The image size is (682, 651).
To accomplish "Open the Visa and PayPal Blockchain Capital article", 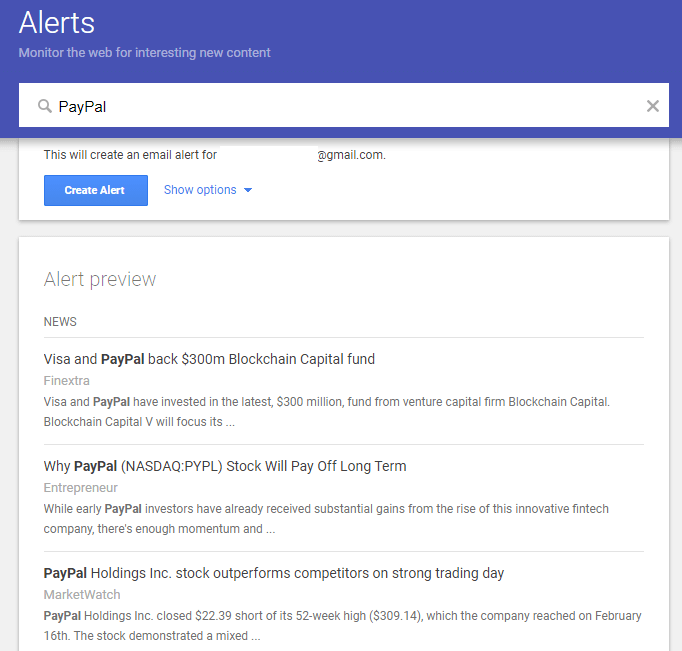I will 209,359.
